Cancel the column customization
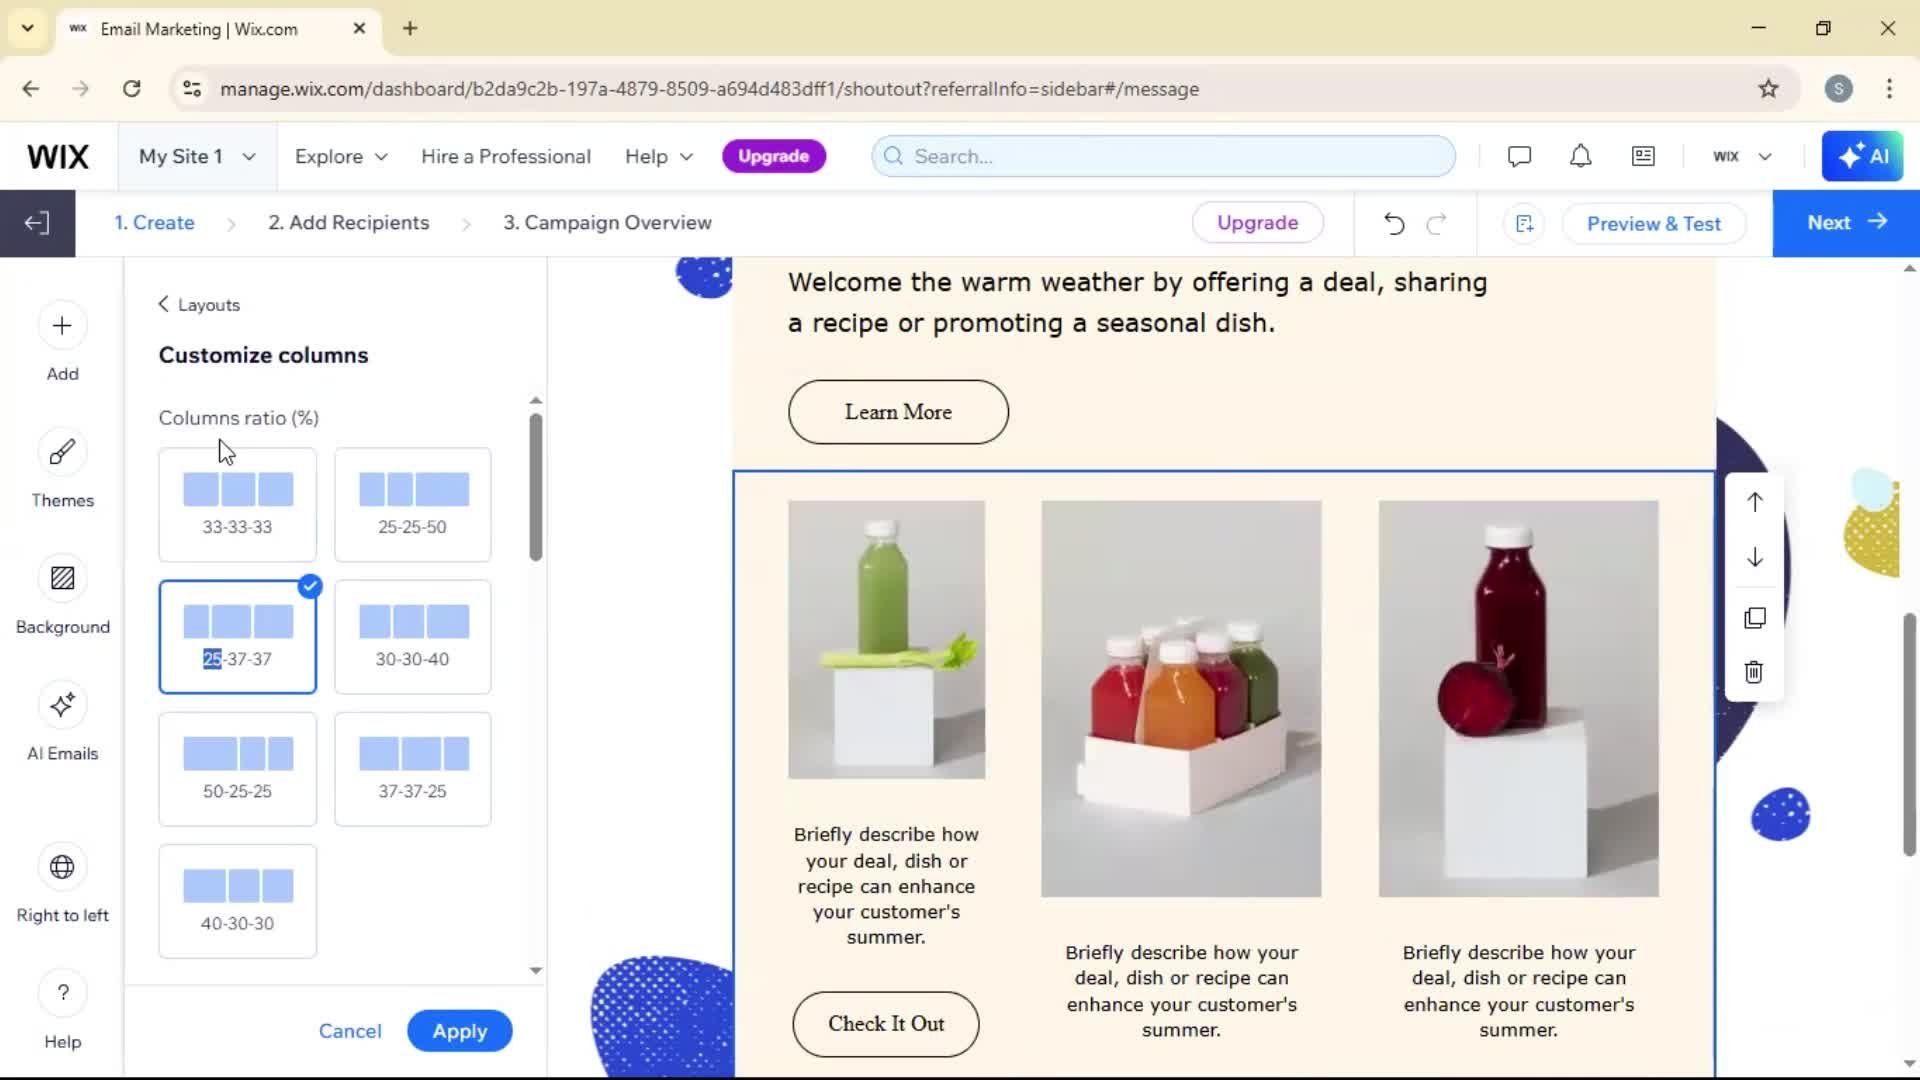The image size is (1920, 1080). tap(350, 1031)
